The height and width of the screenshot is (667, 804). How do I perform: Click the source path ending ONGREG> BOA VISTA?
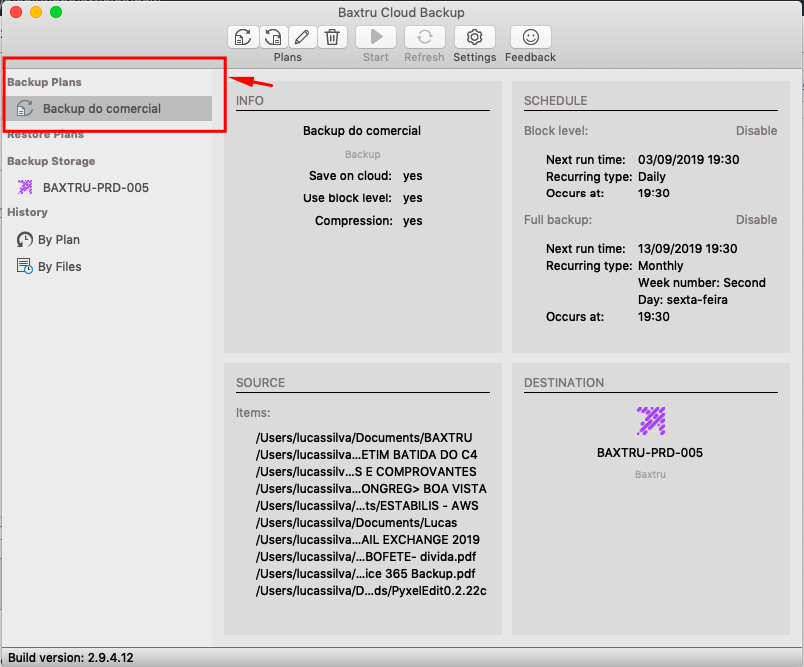371,489
